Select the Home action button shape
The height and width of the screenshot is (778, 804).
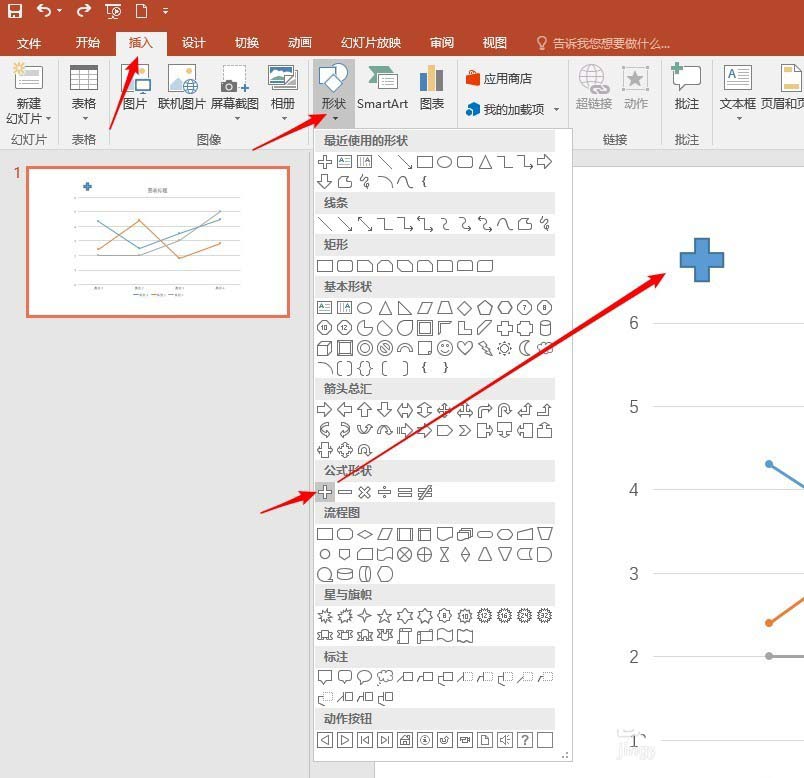tap(405, 740)
